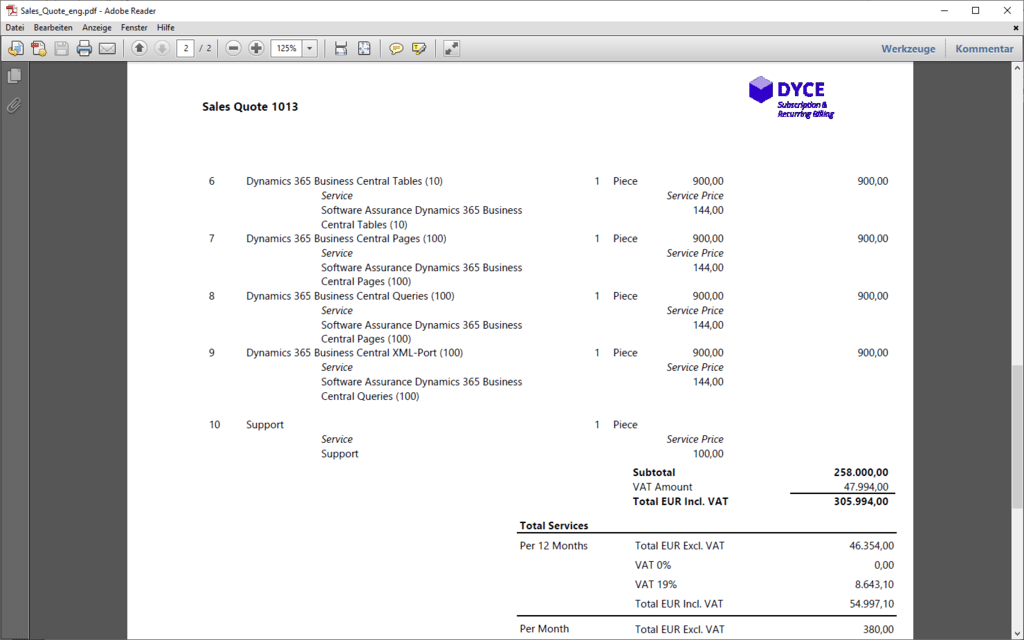This screenshot has height=640, width=1024.
Task: Zoom in with the plus icon
Action: pyautogui.click(x=257, y=48)
